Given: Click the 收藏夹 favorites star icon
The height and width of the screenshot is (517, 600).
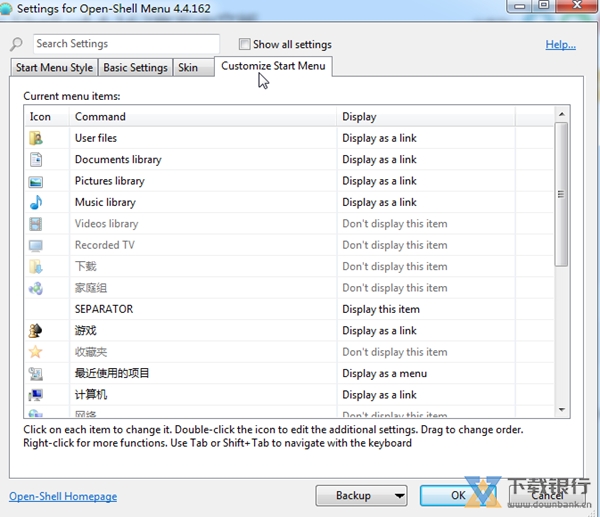Looking at the screenshot, I should [x=36, y=352].
